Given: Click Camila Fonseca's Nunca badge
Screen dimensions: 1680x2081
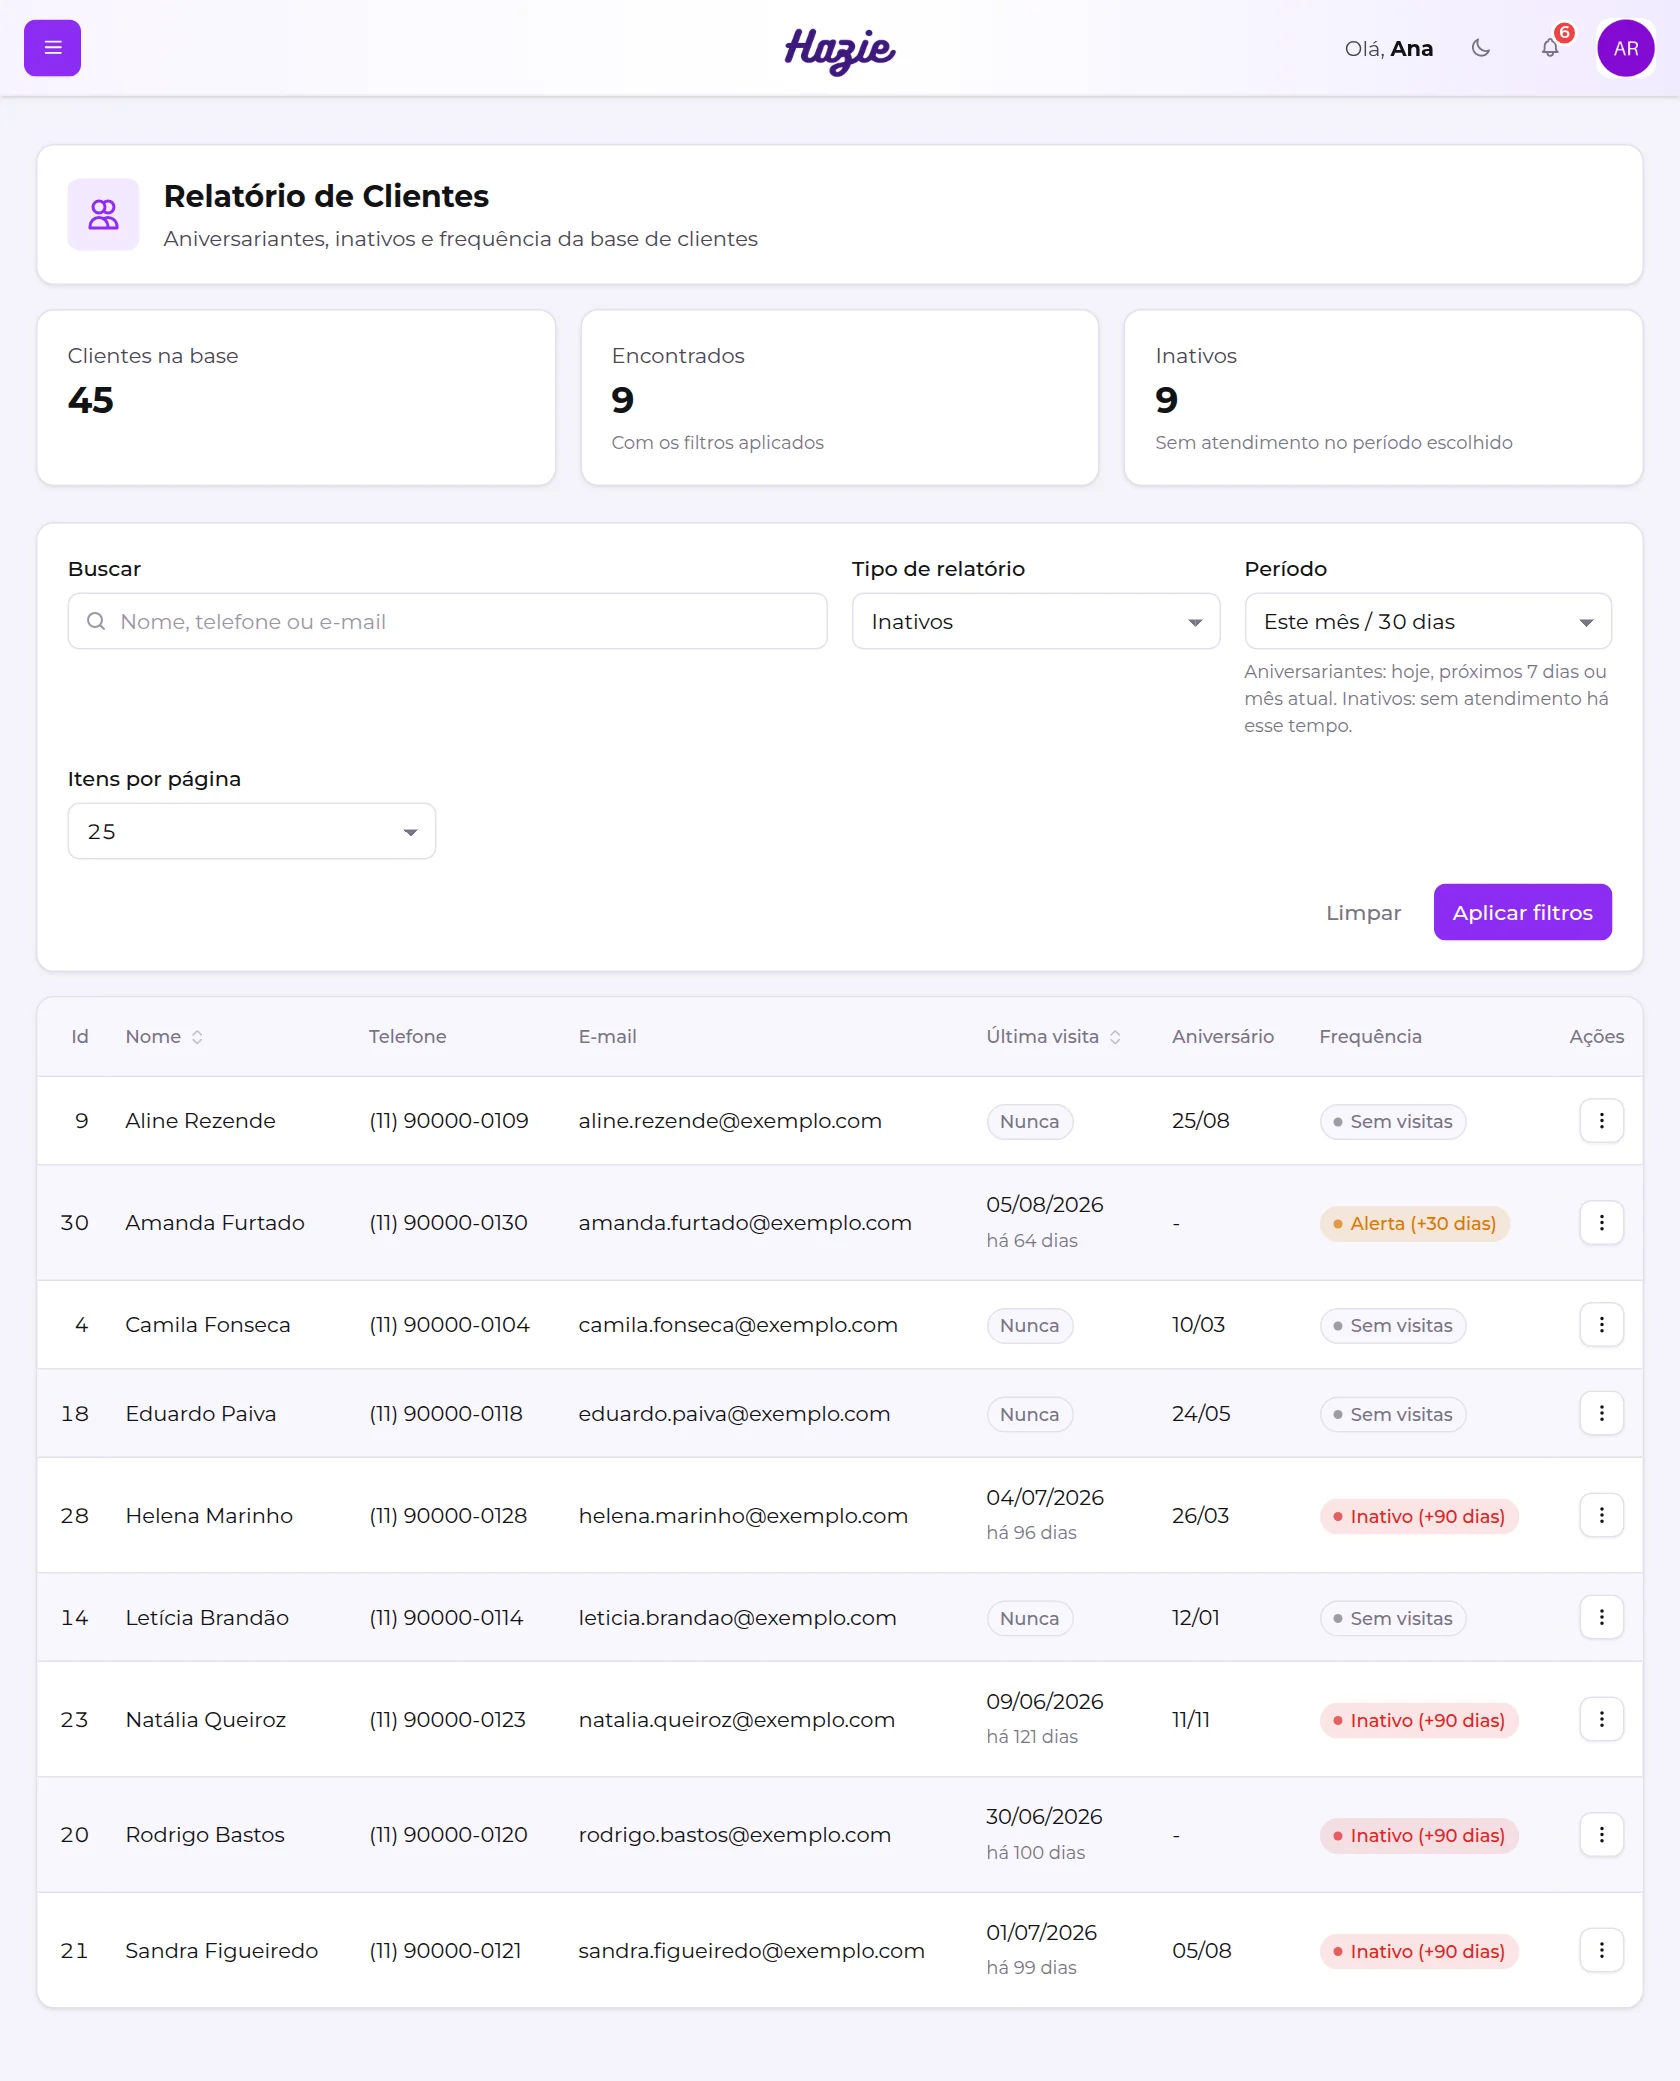Looking at the screenshot, I should pyautogui.click(x=1029, y=1325).
